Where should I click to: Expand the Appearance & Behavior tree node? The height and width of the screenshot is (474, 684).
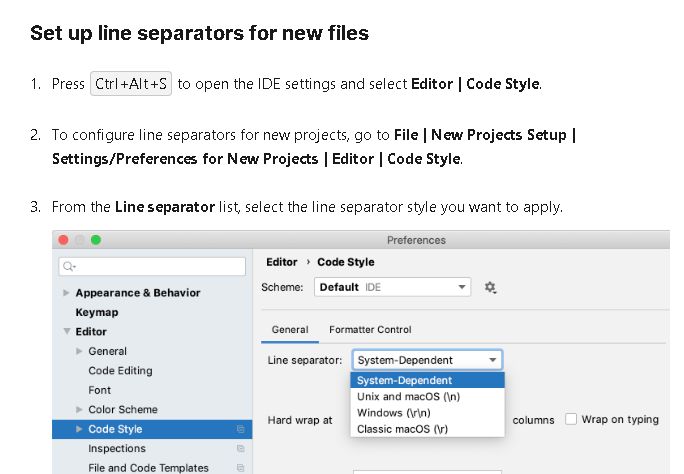[x=66, y=293]
